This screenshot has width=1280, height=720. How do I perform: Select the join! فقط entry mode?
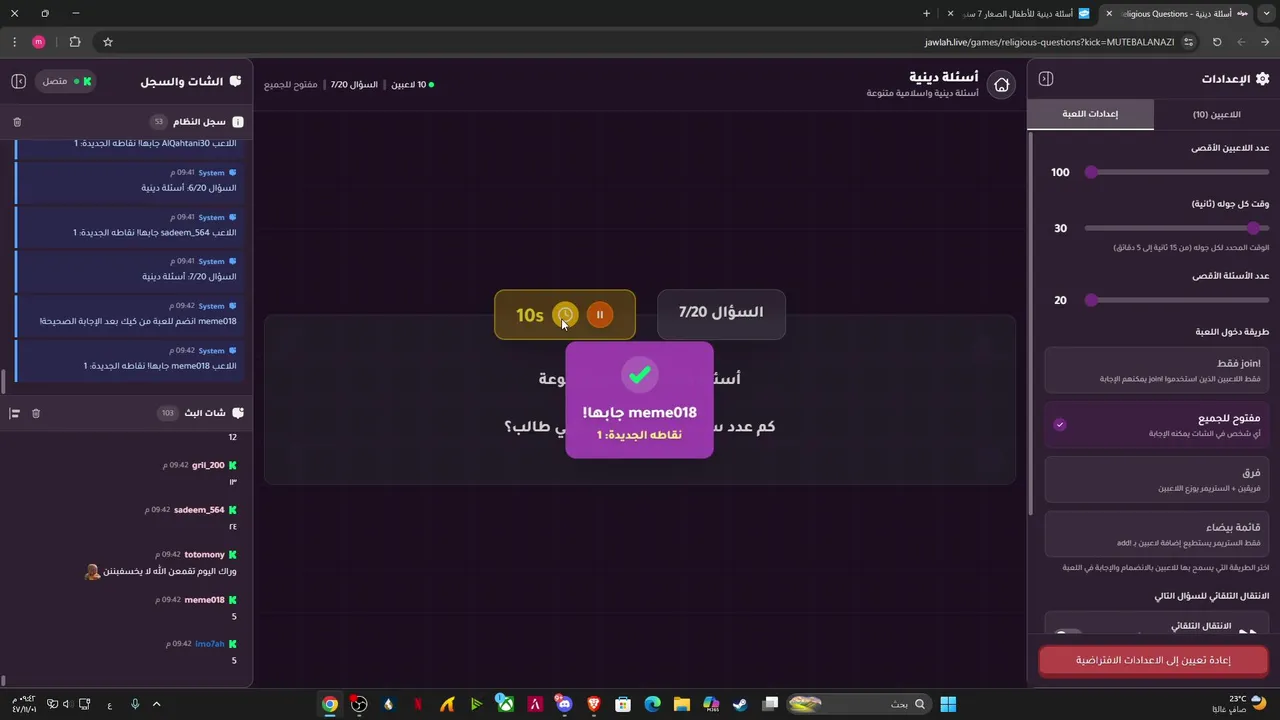(x=1157, y=370)
